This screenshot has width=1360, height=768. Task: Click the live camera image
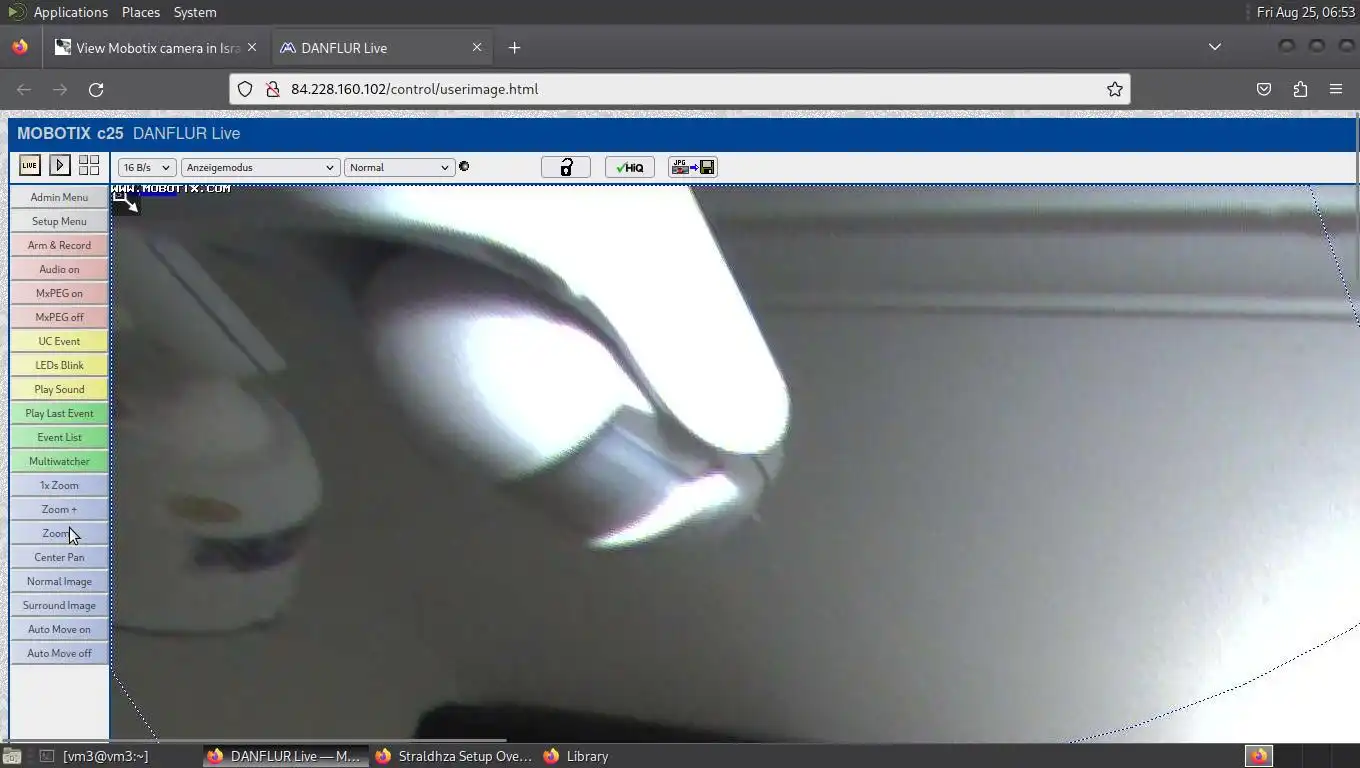pos(735,464)
